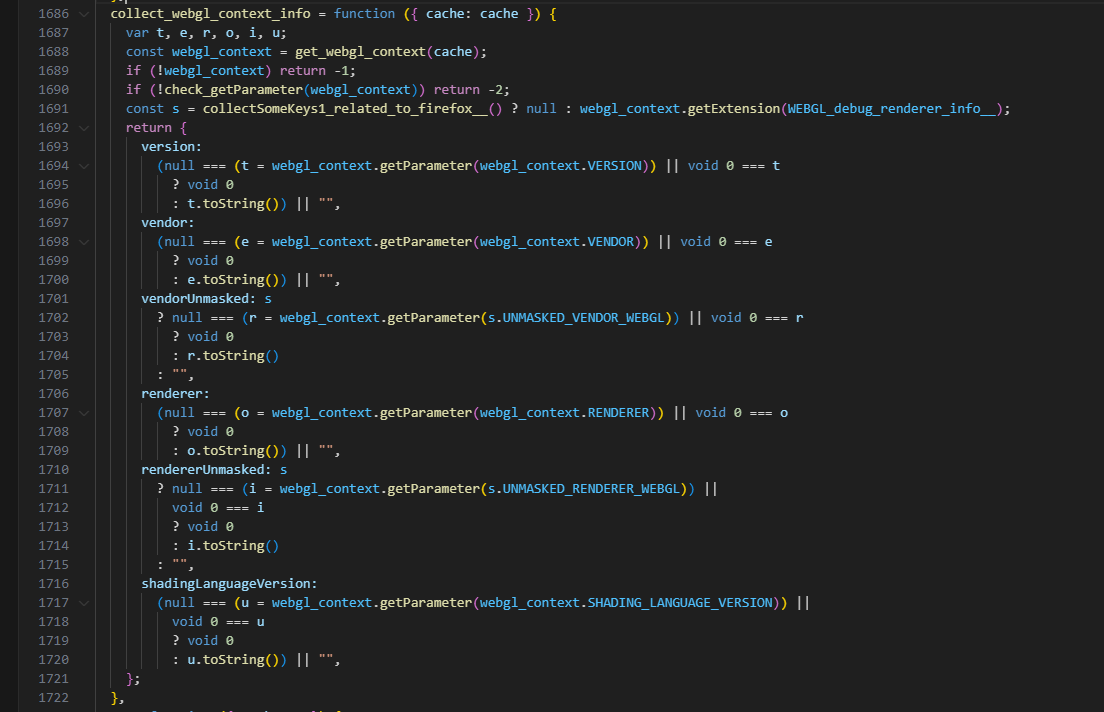Click UNMASKED_VENDOR_WEBGL property

[x=584, y=318]
